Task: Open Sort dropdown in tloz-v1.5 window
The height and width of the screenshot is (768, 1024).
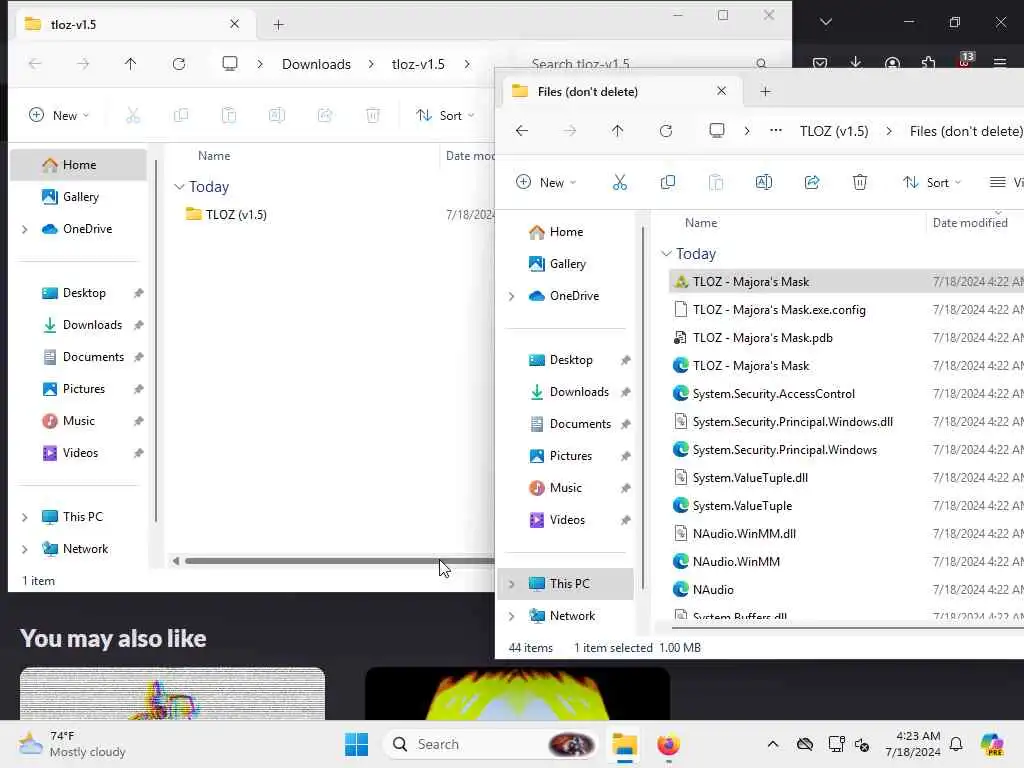Action: pyautogui.click(x=445, y=116)
